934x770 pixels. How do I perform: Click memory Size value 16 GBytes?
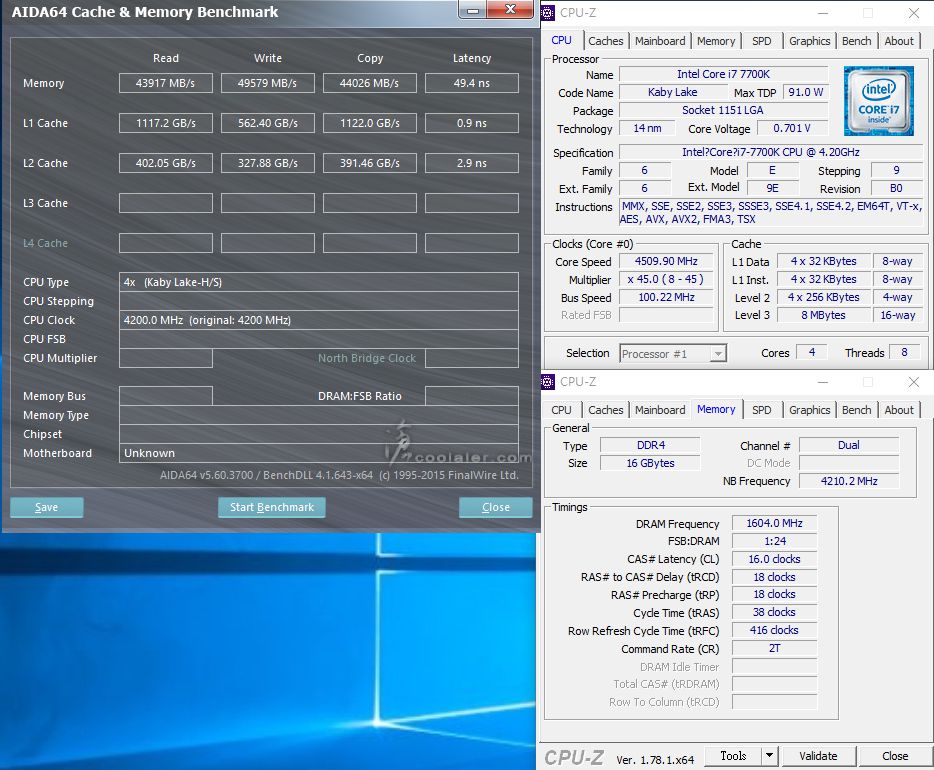pos(650,463)
